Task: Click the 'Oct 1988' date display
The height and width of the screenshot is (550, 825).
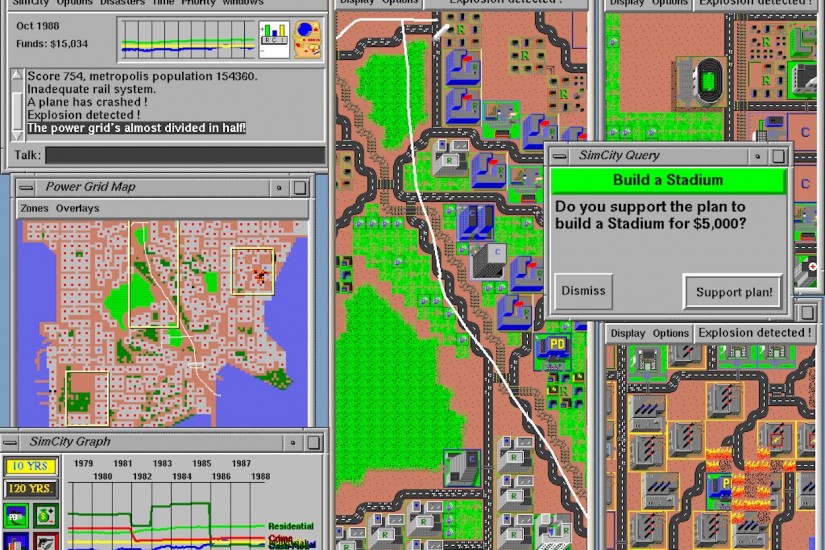Action: (37, 26)
